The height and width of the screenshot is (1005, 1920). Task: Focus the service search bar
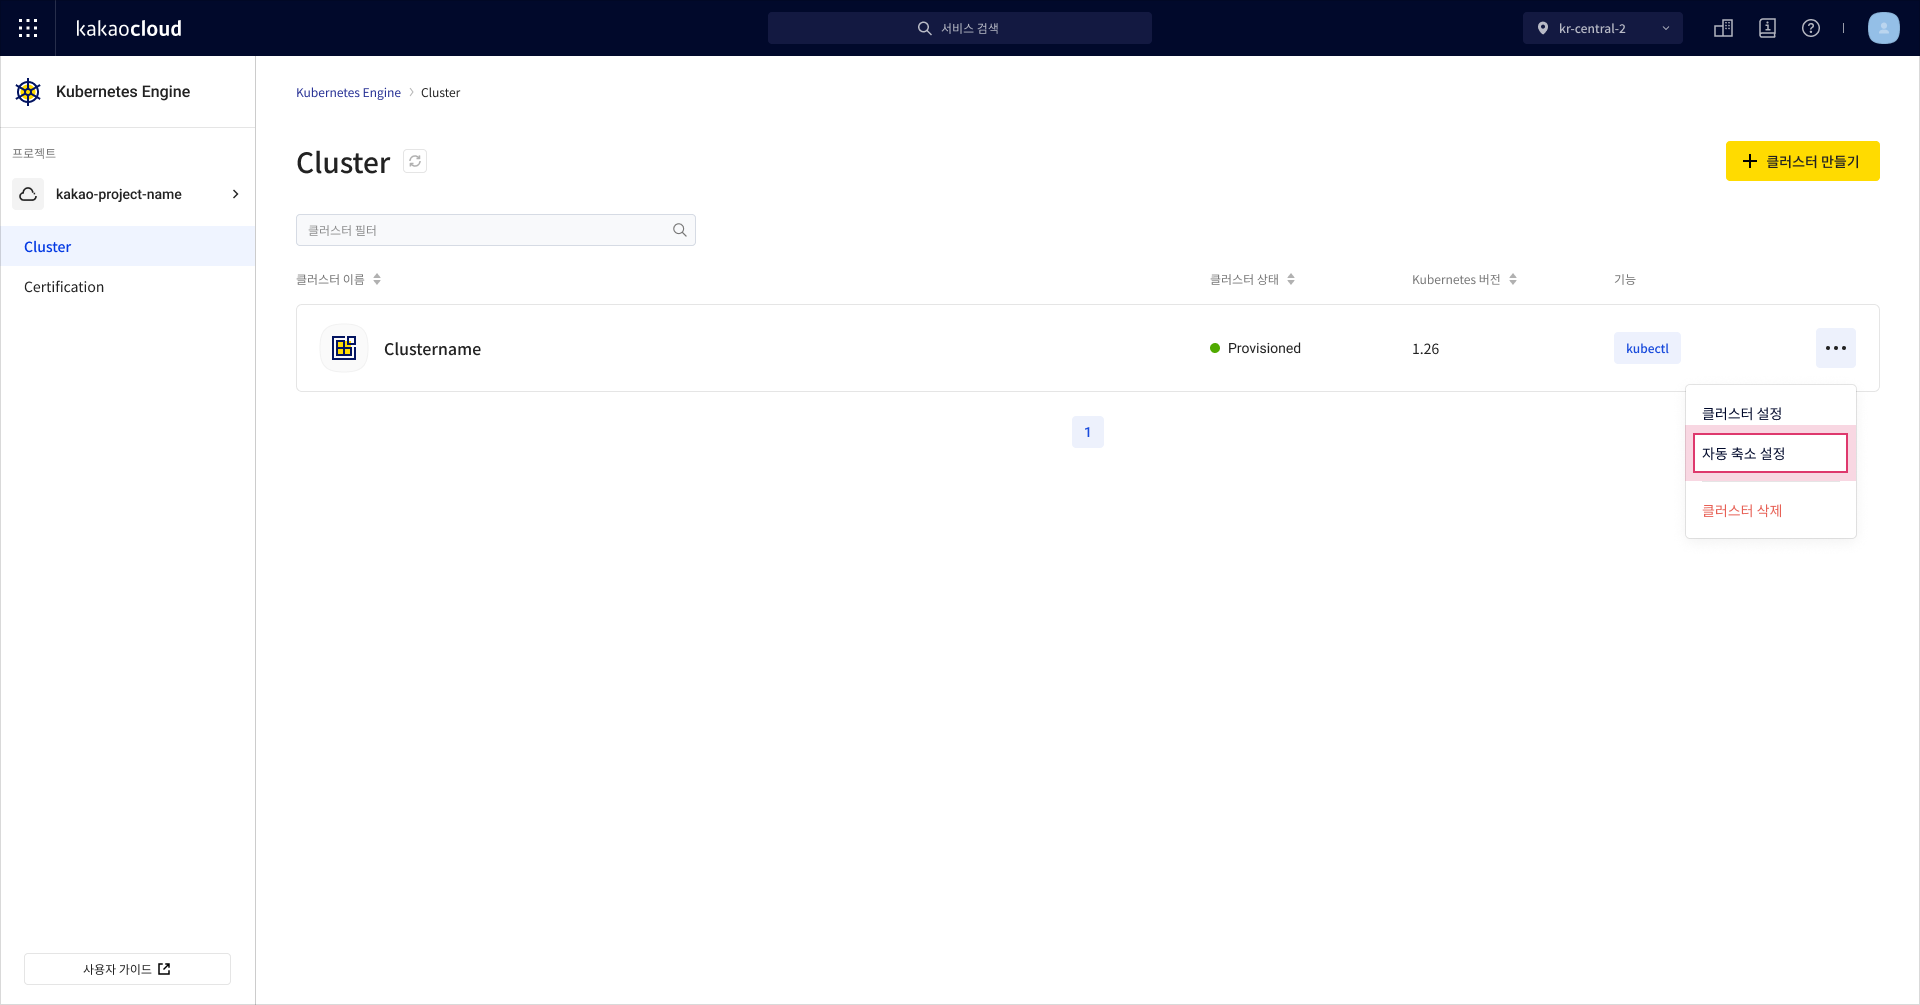pos(959,28)
